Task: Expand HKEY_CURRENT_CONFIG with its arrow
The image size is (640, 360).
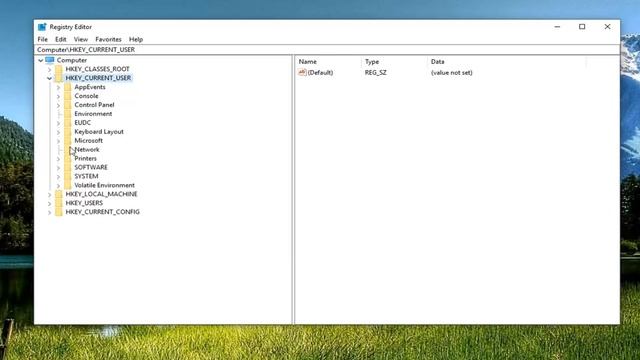Action: point(49,213)
